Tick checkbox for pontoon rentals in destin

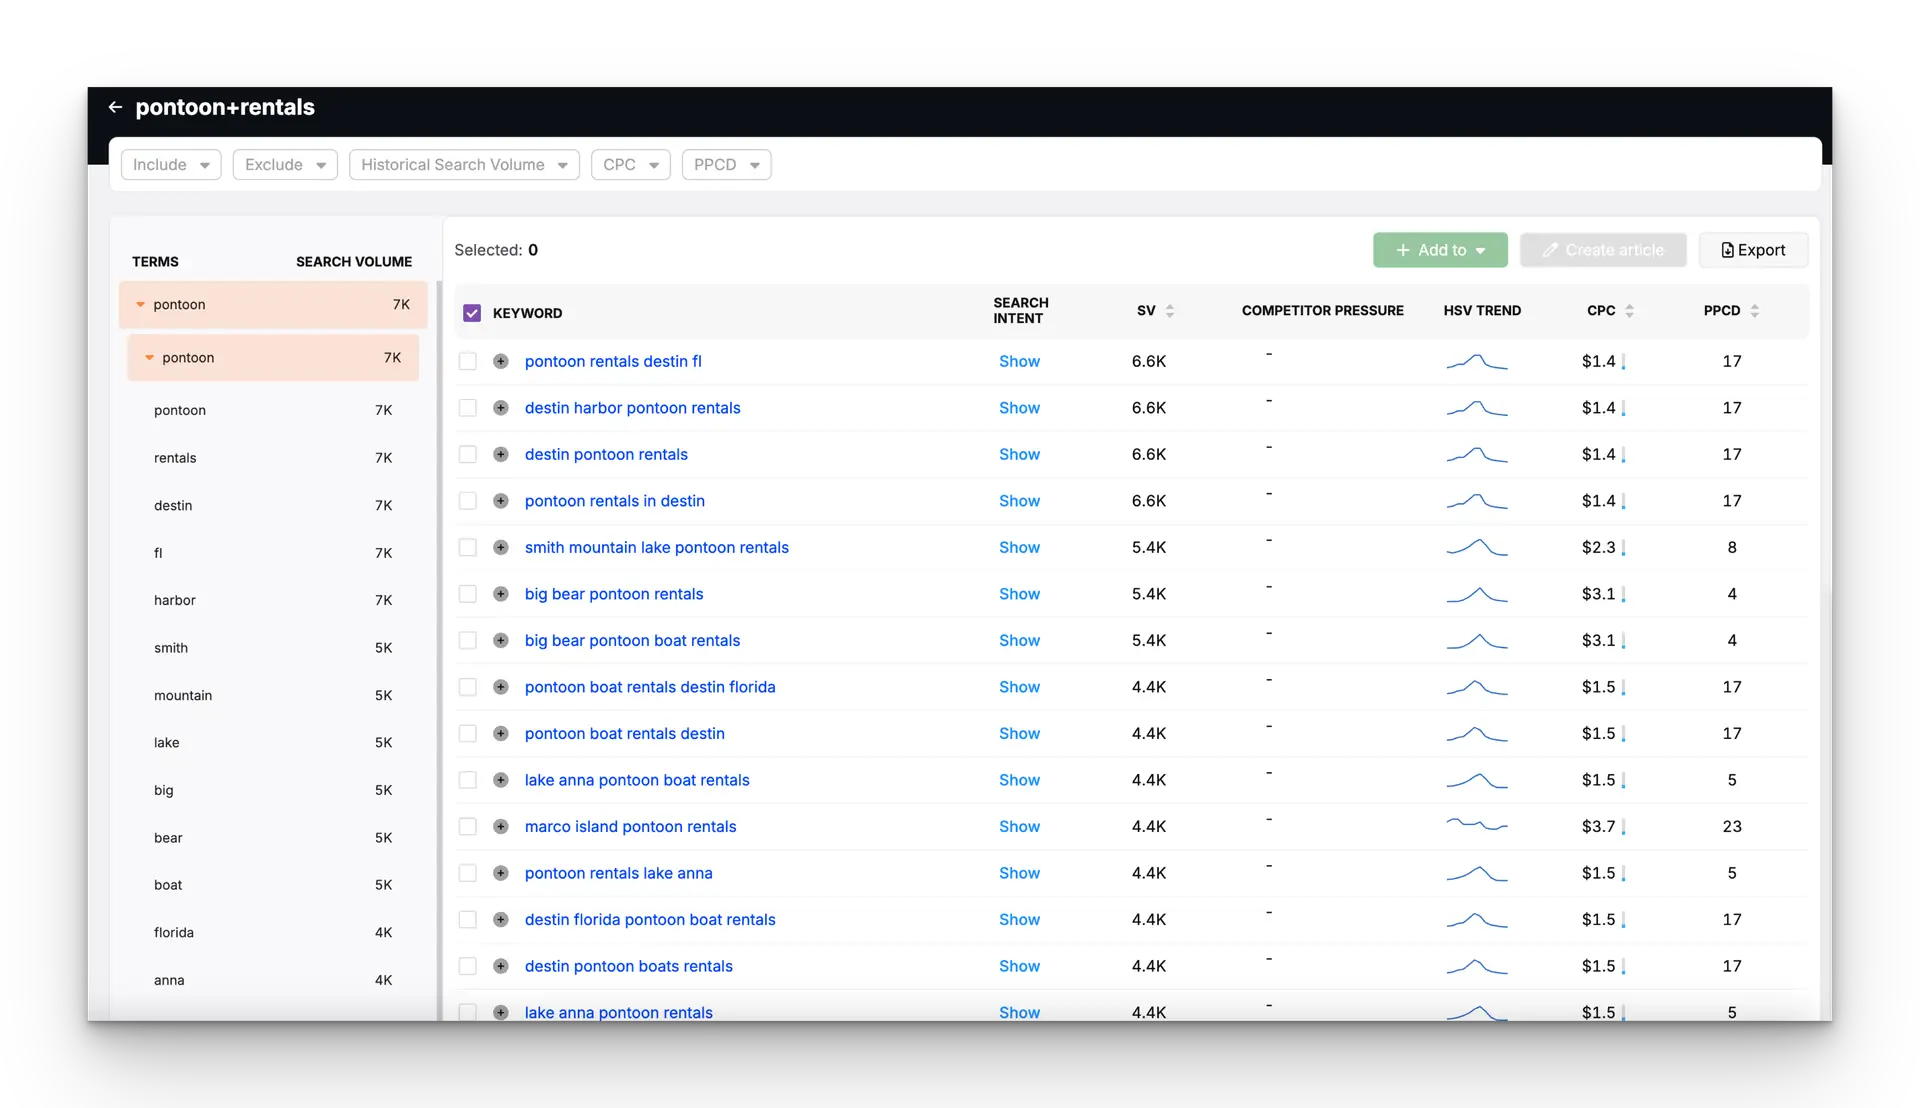tap(467, 501)
